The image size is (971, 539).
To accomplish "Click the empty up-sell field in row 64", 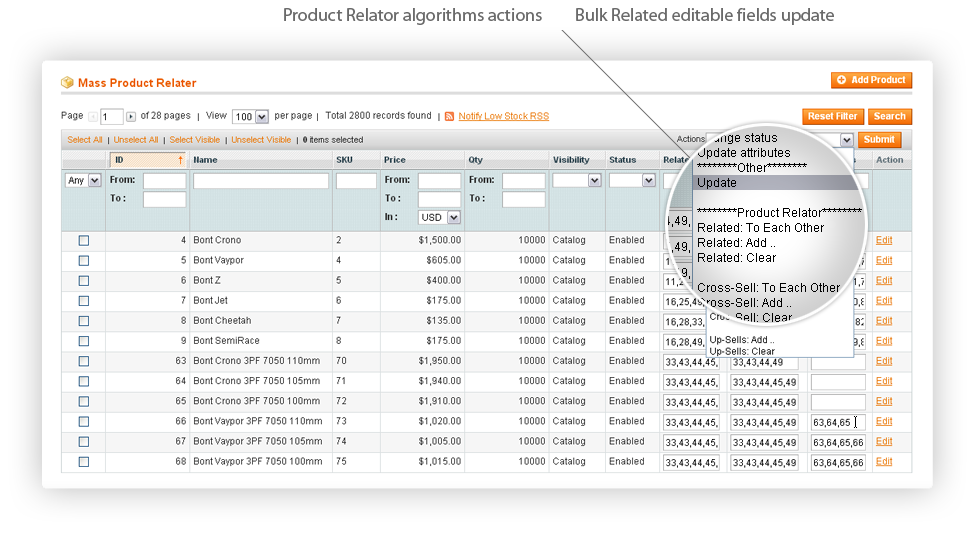I will pyautogui.click(x=838, y=382).
